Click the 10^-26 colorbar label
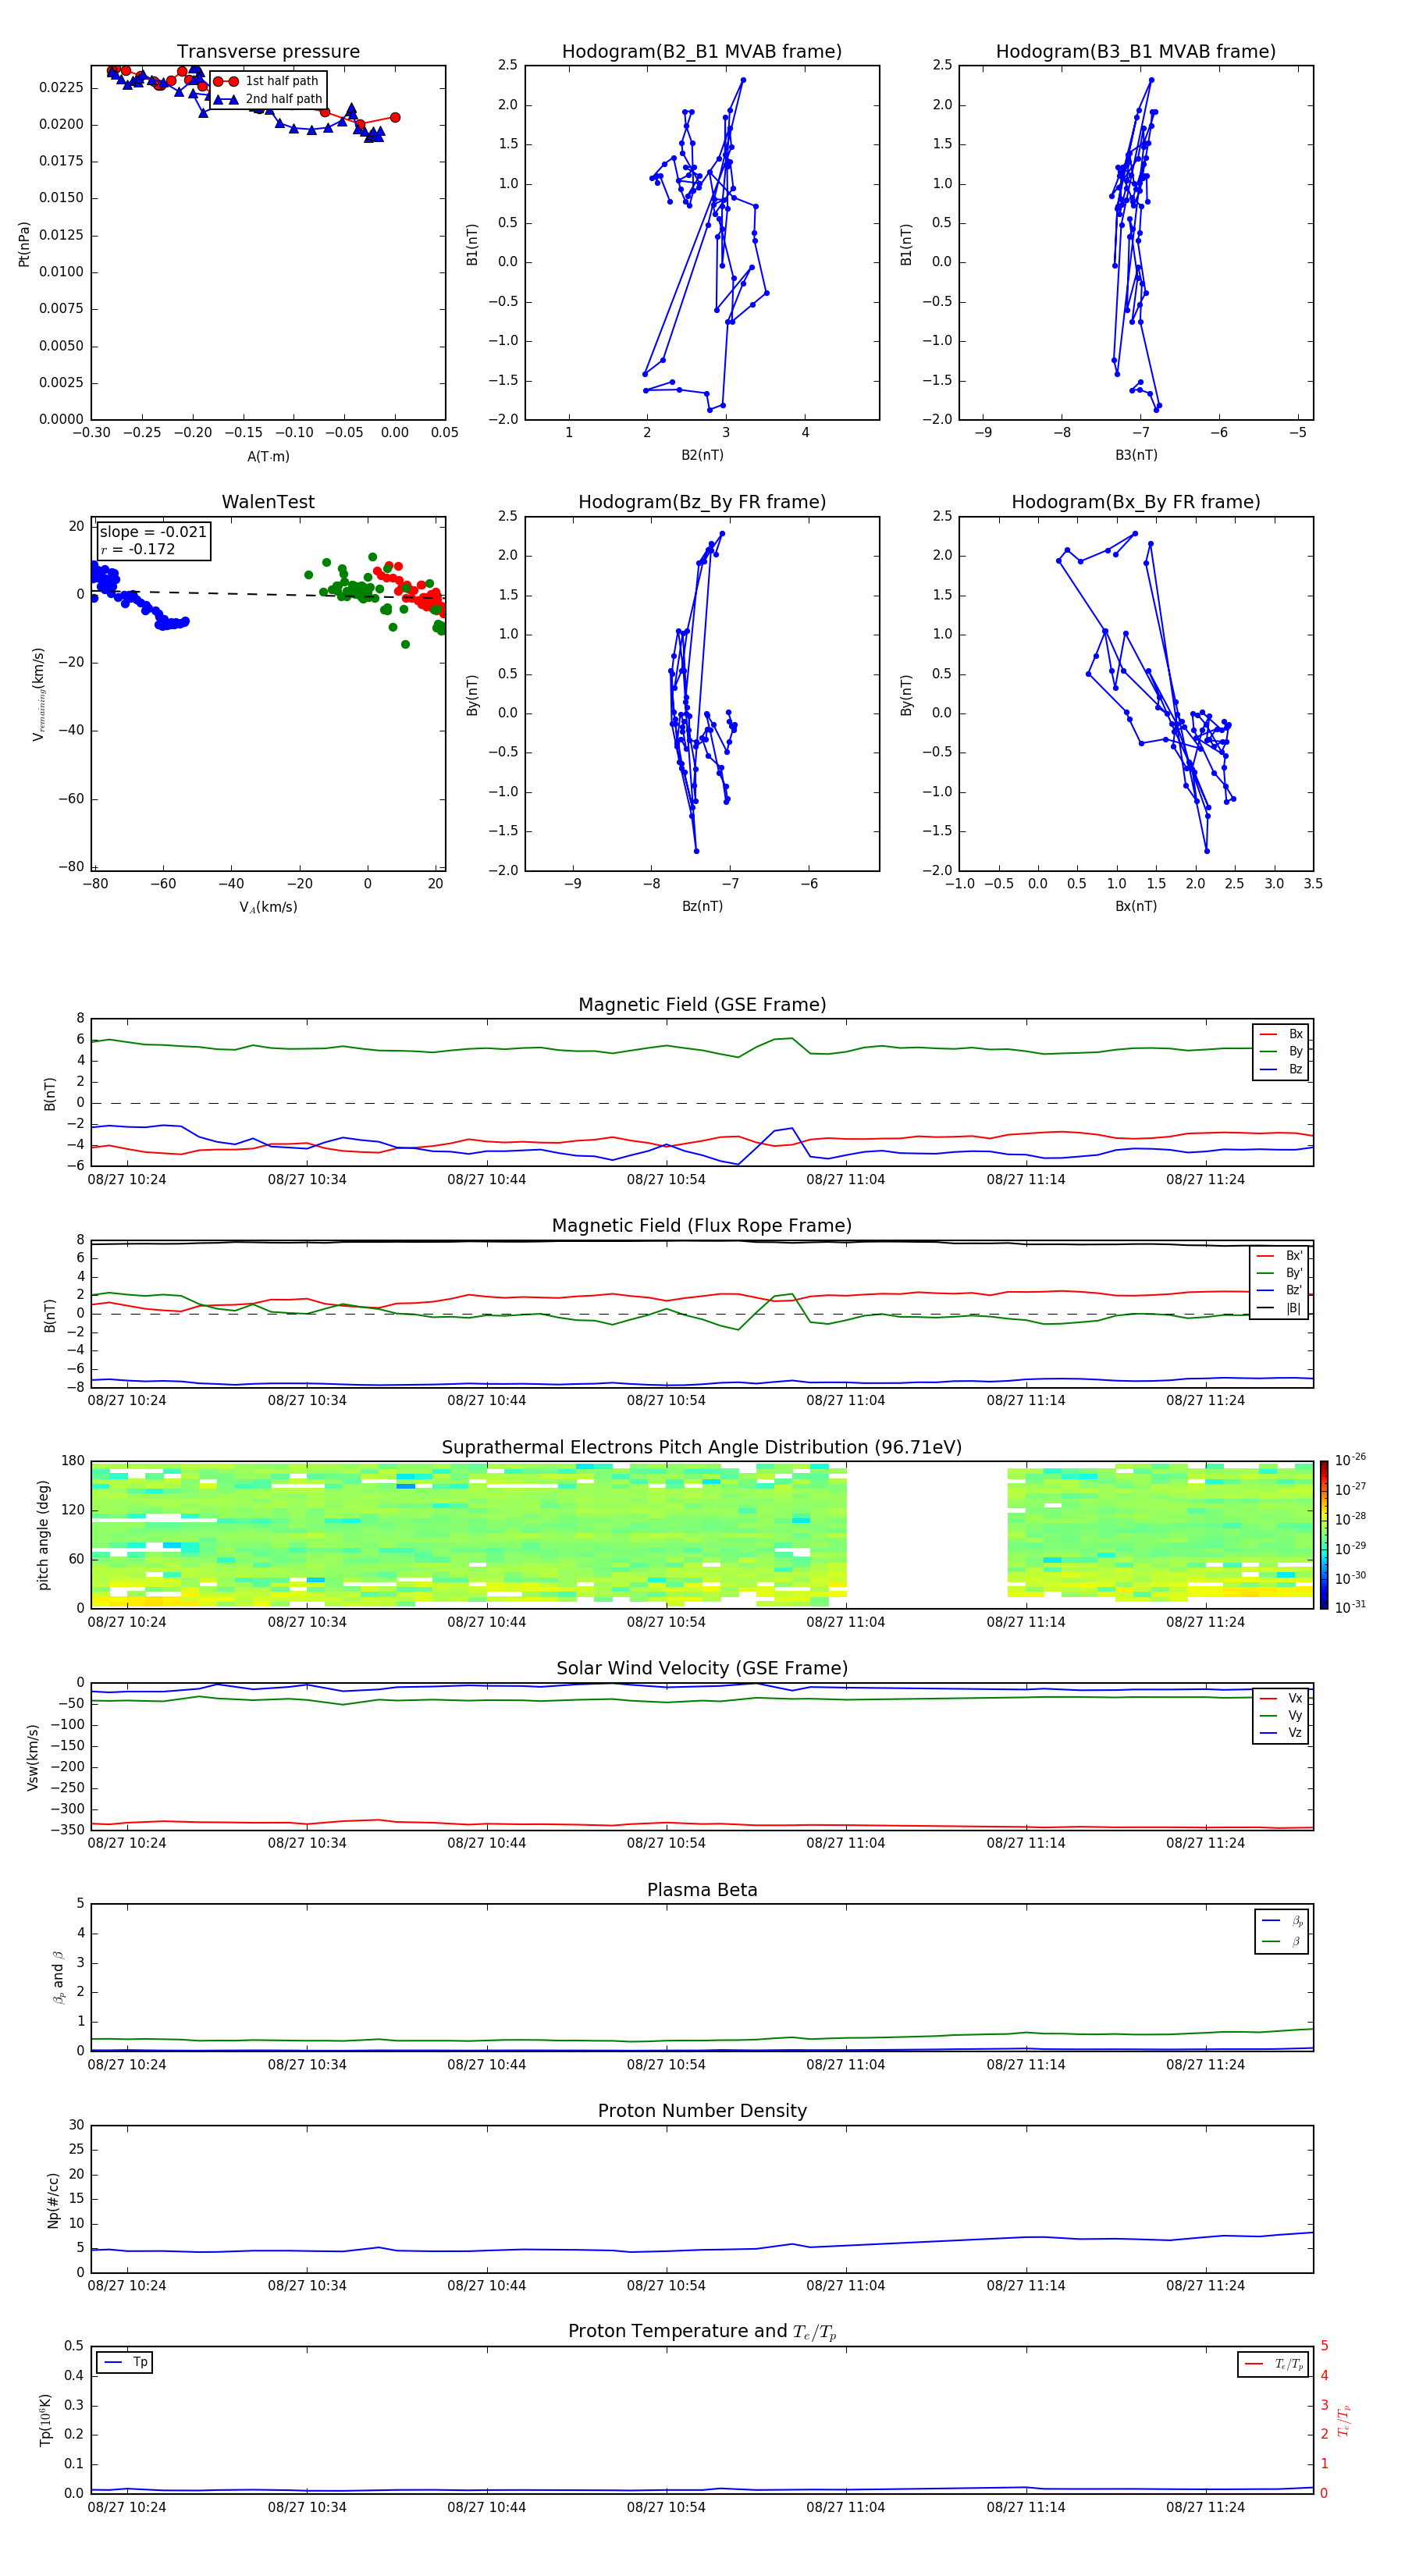 tap(1350, 1460)
